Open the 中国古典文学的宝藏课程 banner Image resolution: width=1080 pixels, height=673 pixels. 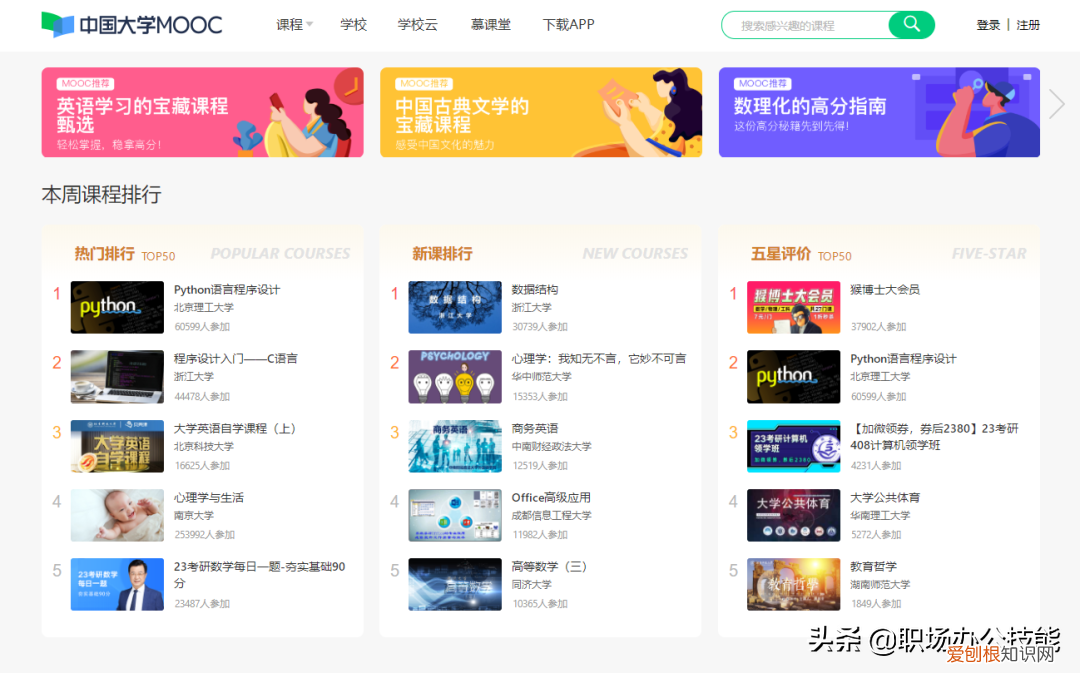(x=540, y=111)
